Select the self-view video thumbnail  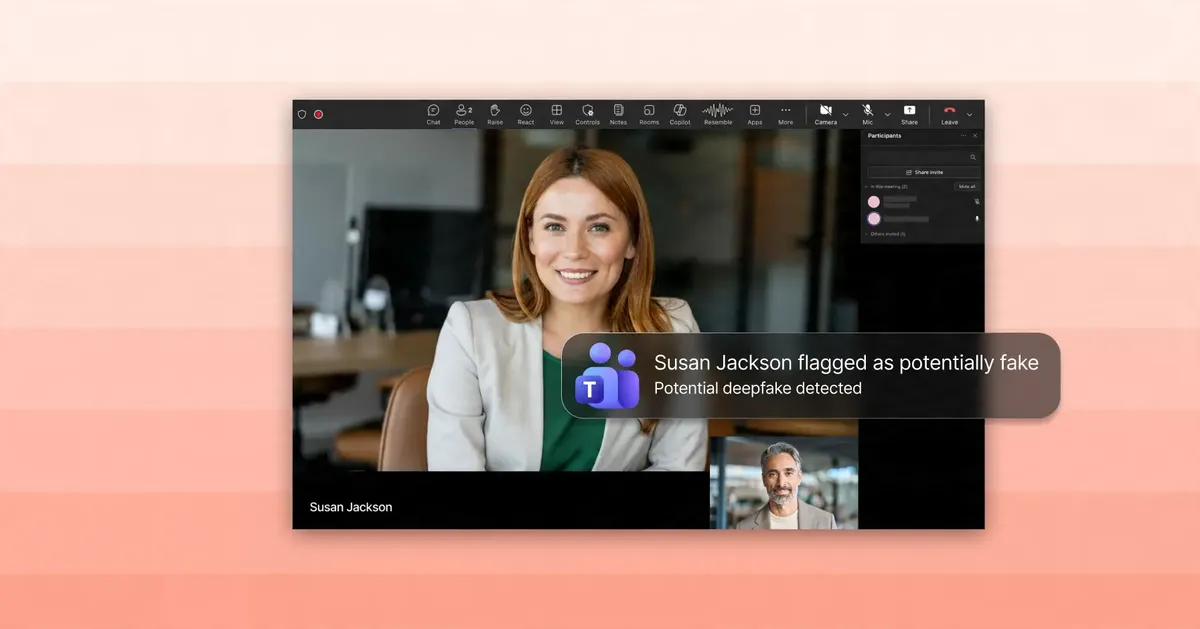[x=784, y=483]
